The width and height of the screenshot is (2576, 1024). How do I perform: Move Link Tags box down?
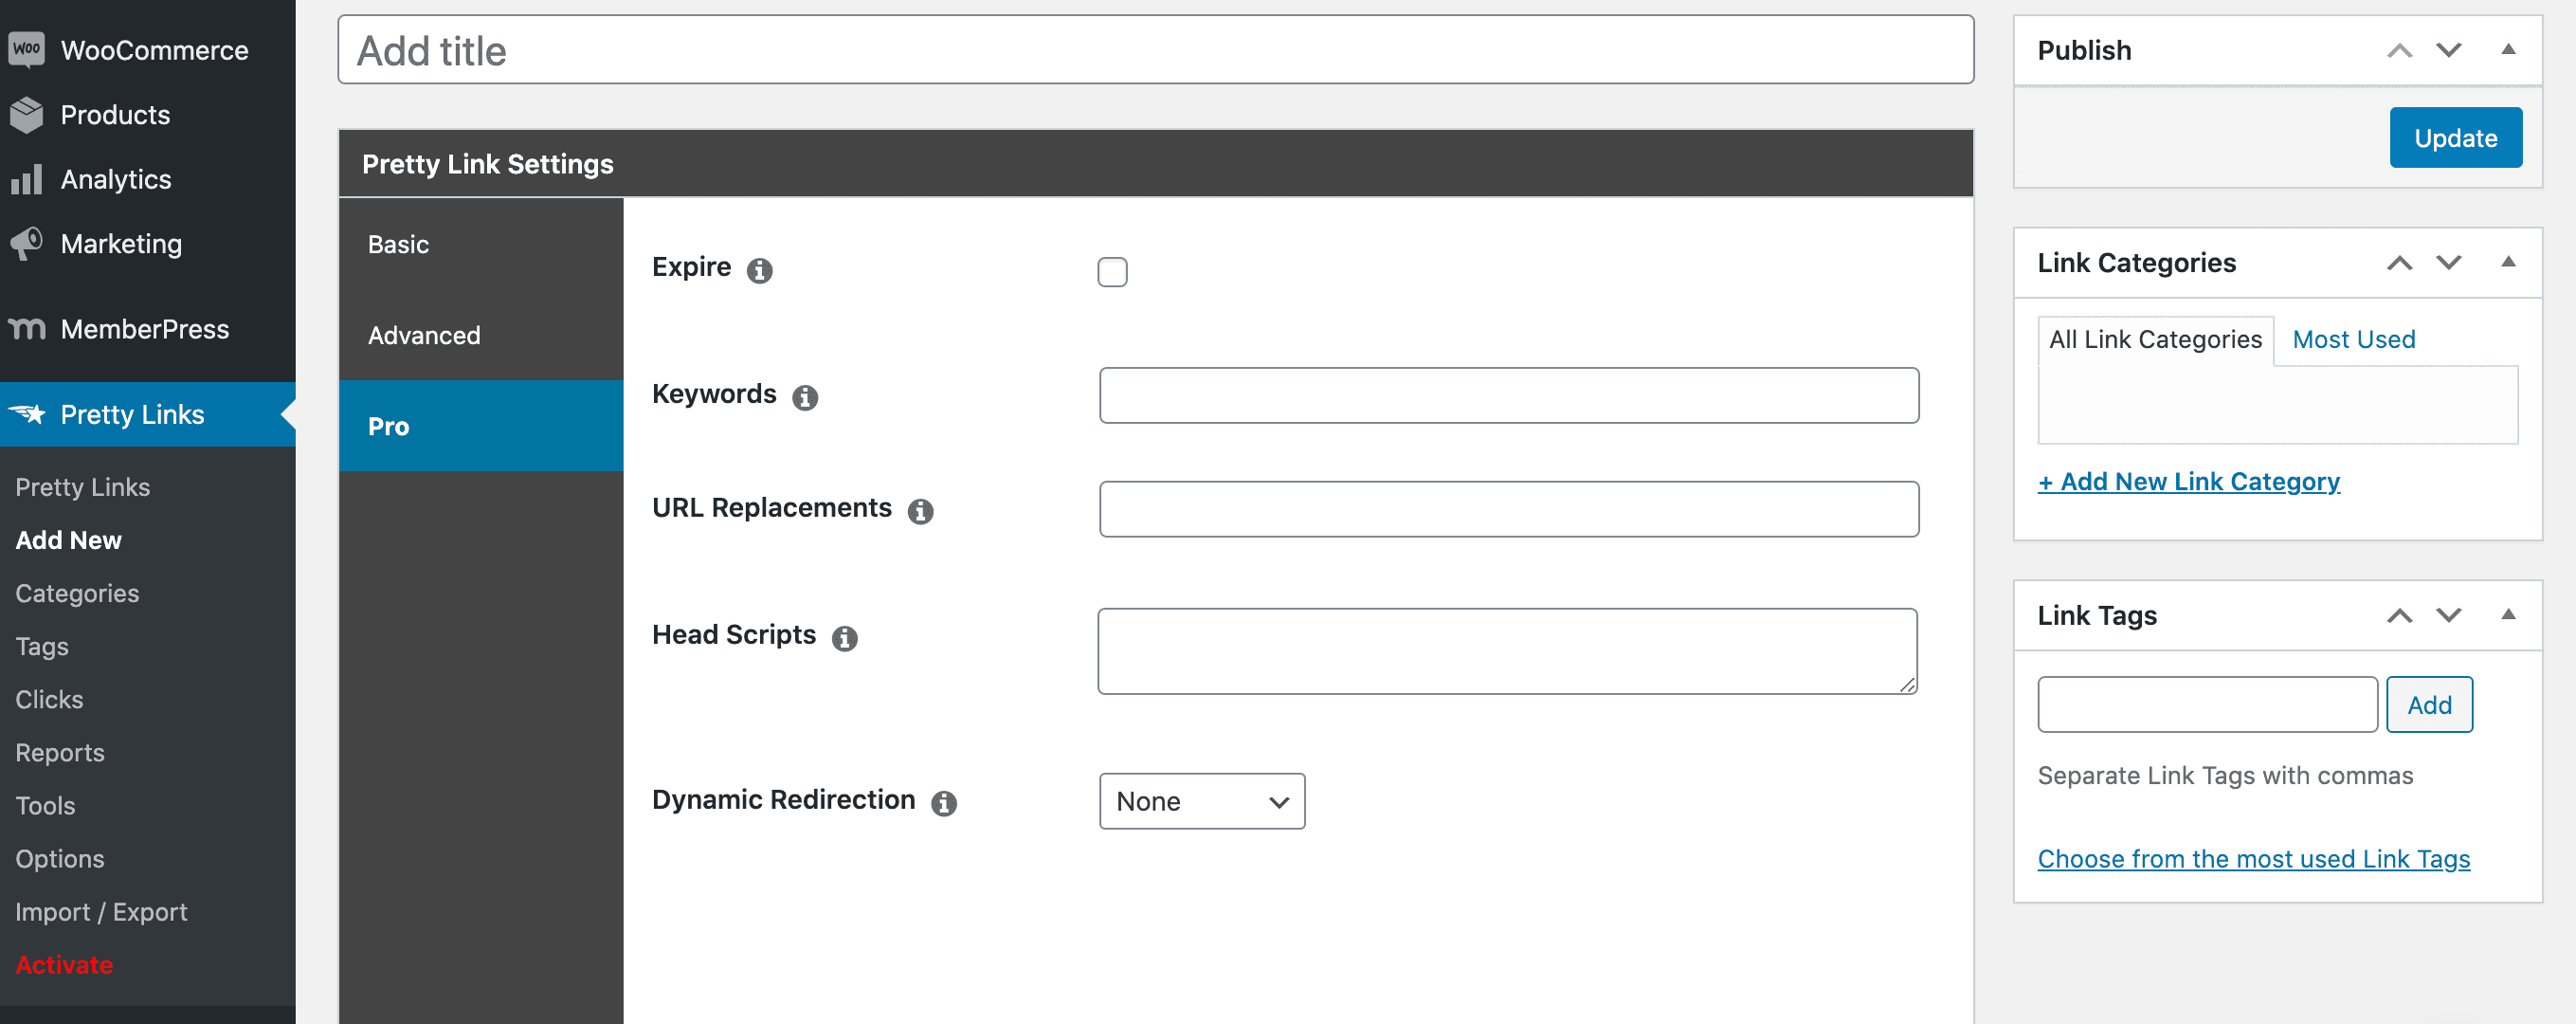tap(2448, 615)
